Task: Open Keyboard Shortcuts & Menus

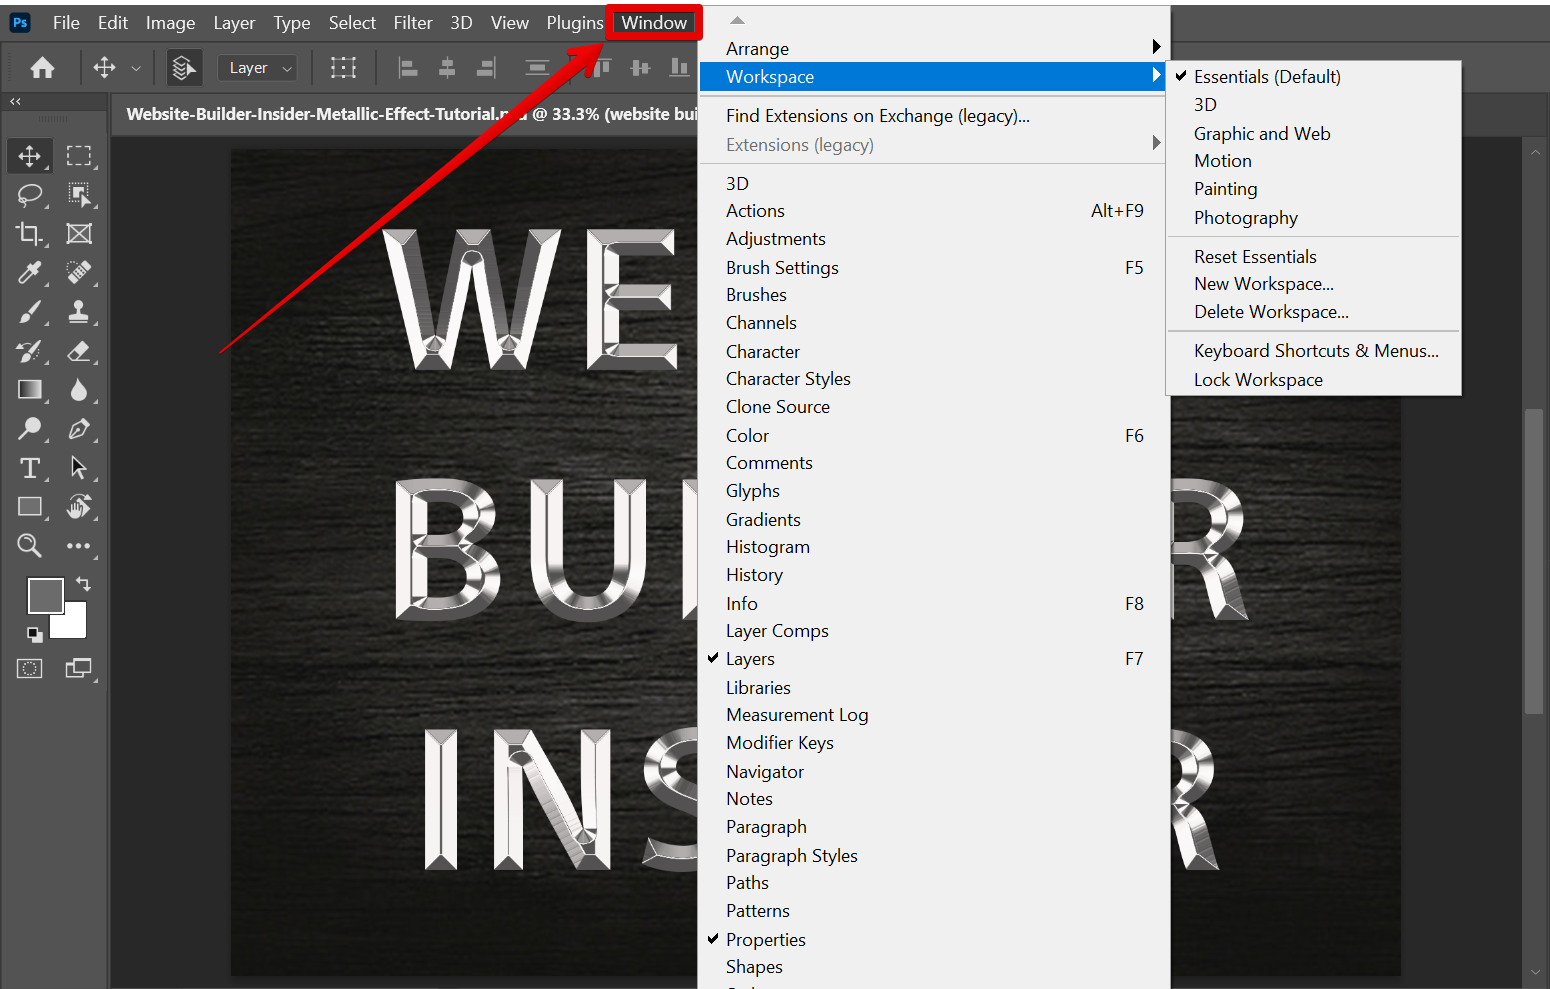Action: pos(1316,350)
